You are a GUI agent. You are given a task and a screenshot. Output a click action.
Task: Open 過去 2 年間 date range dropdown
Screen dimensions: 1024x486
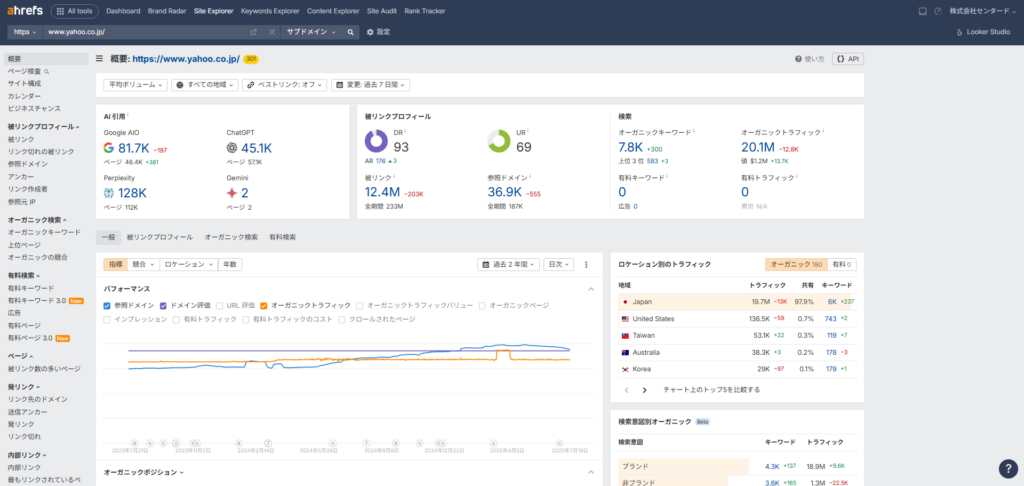(509, 265)
